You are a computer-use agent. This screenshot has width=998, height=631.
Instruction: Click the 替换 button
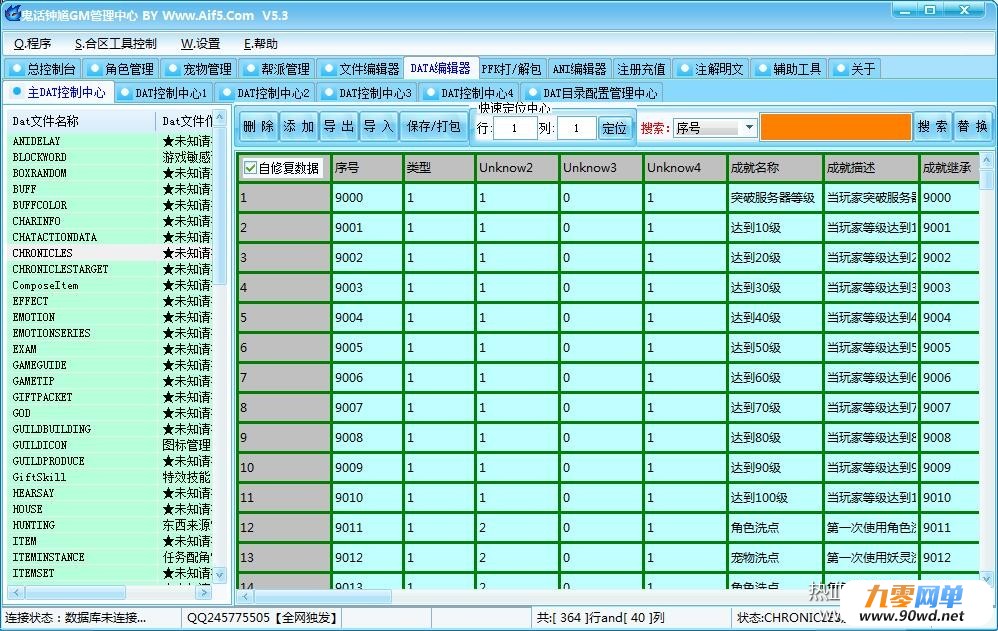[x=973, y=126]
